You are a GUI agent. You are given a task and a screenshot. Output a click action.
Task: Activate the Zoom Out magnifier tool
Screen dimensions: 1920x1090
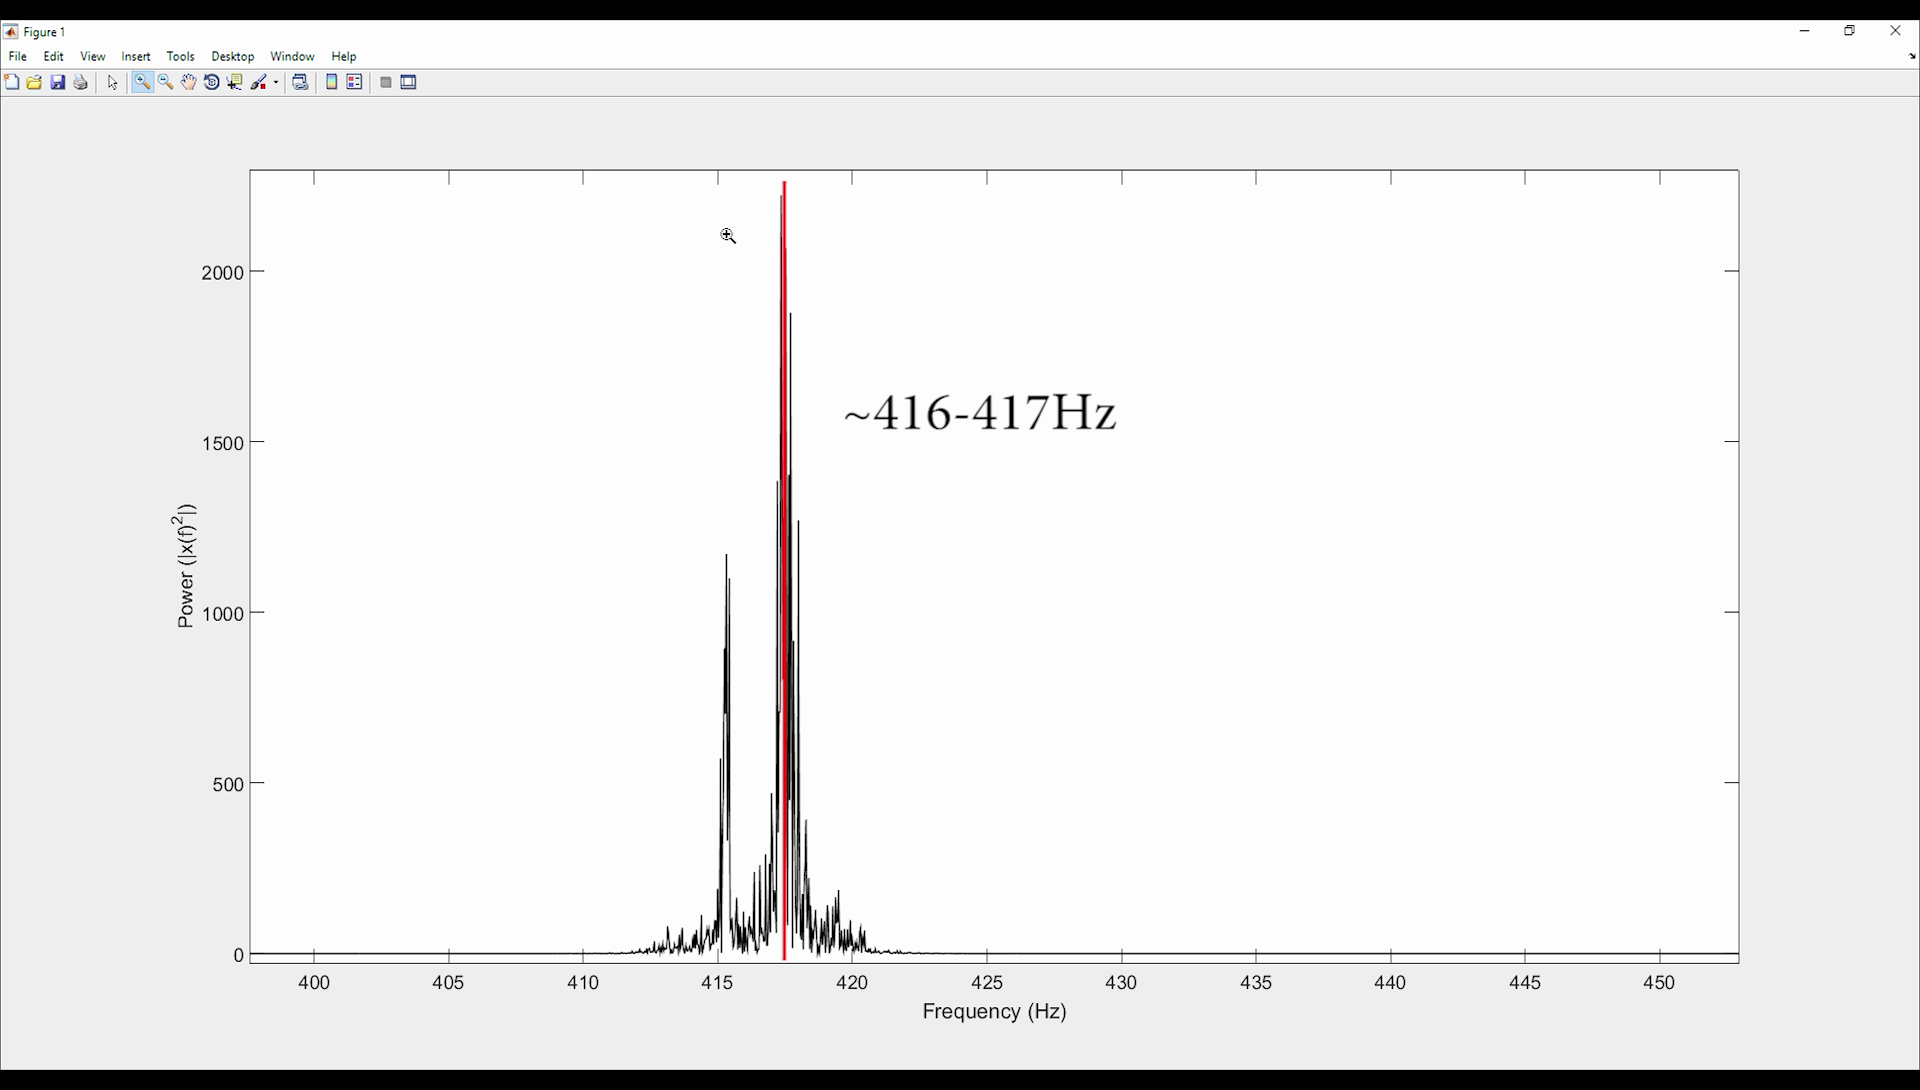166,83
